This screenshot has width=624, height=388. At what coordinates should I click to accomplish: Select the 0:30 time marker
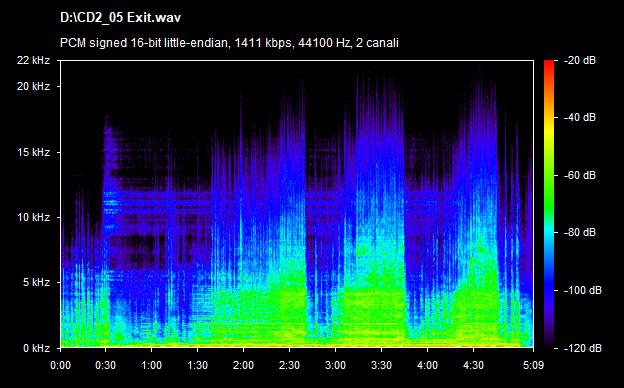pyautogui.click(x=105, y=365)
